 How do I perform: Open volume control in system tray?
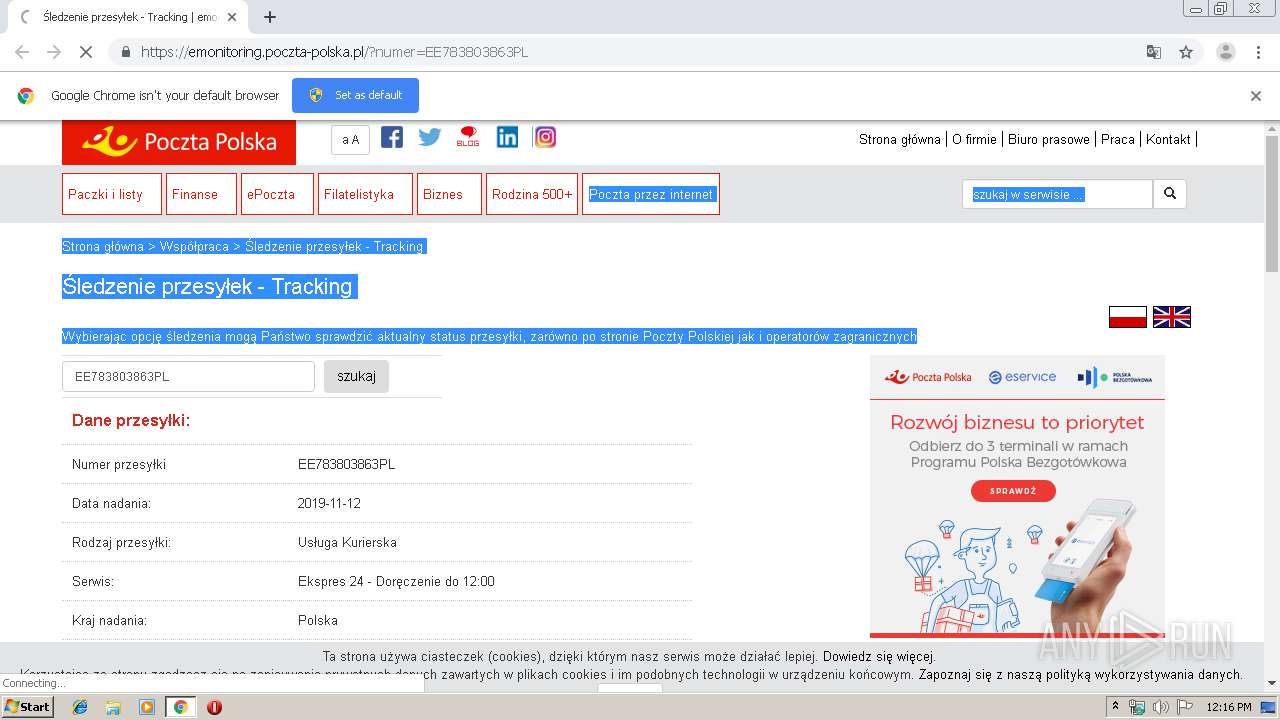(1160, 707)
